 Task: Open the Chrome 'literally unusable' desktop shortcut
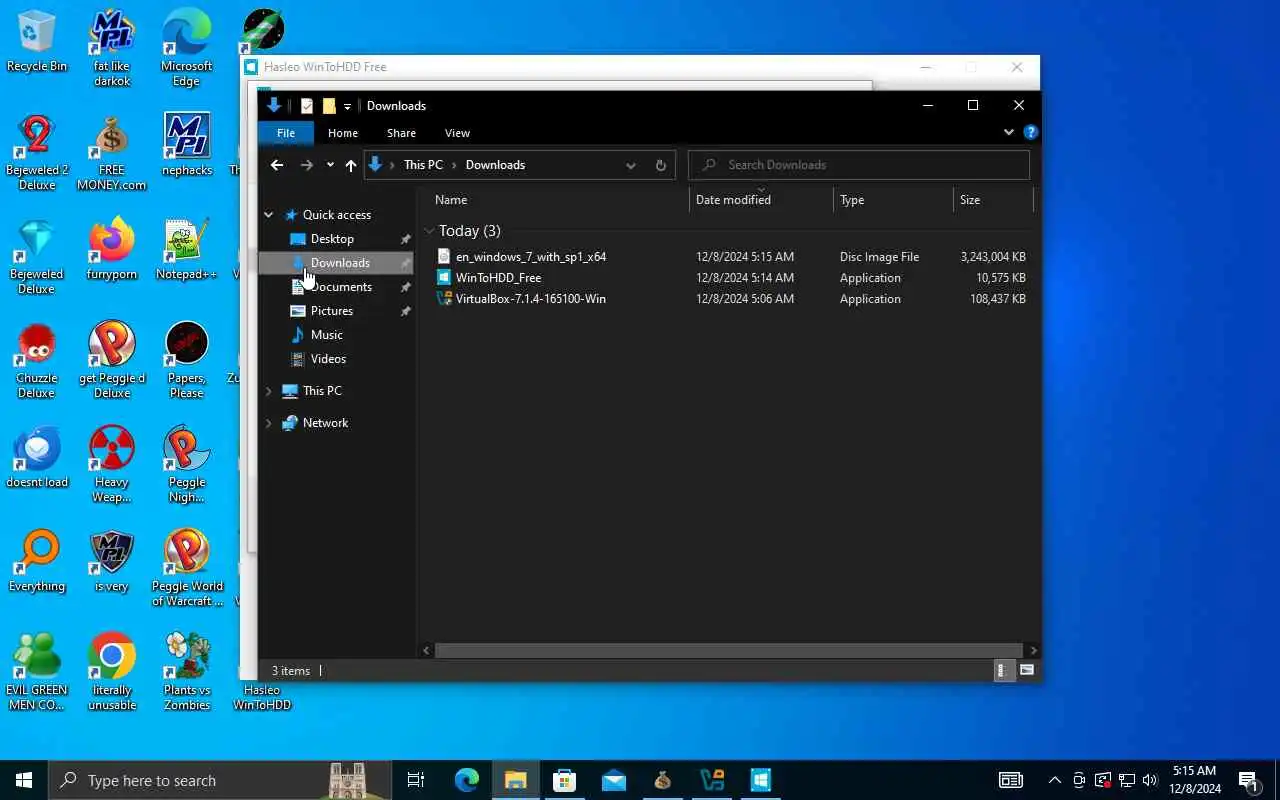click(112, 672)
